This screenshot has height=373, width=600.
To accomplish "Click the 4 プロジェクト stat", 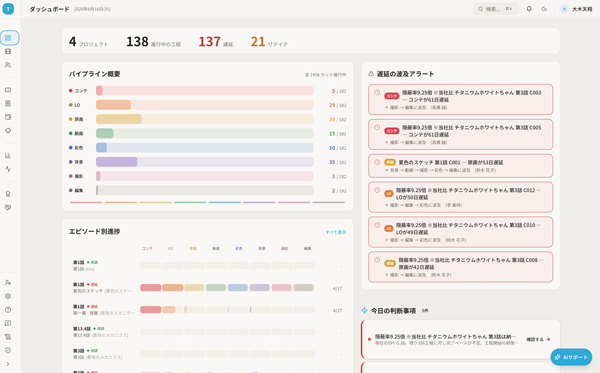I will 88,41.
